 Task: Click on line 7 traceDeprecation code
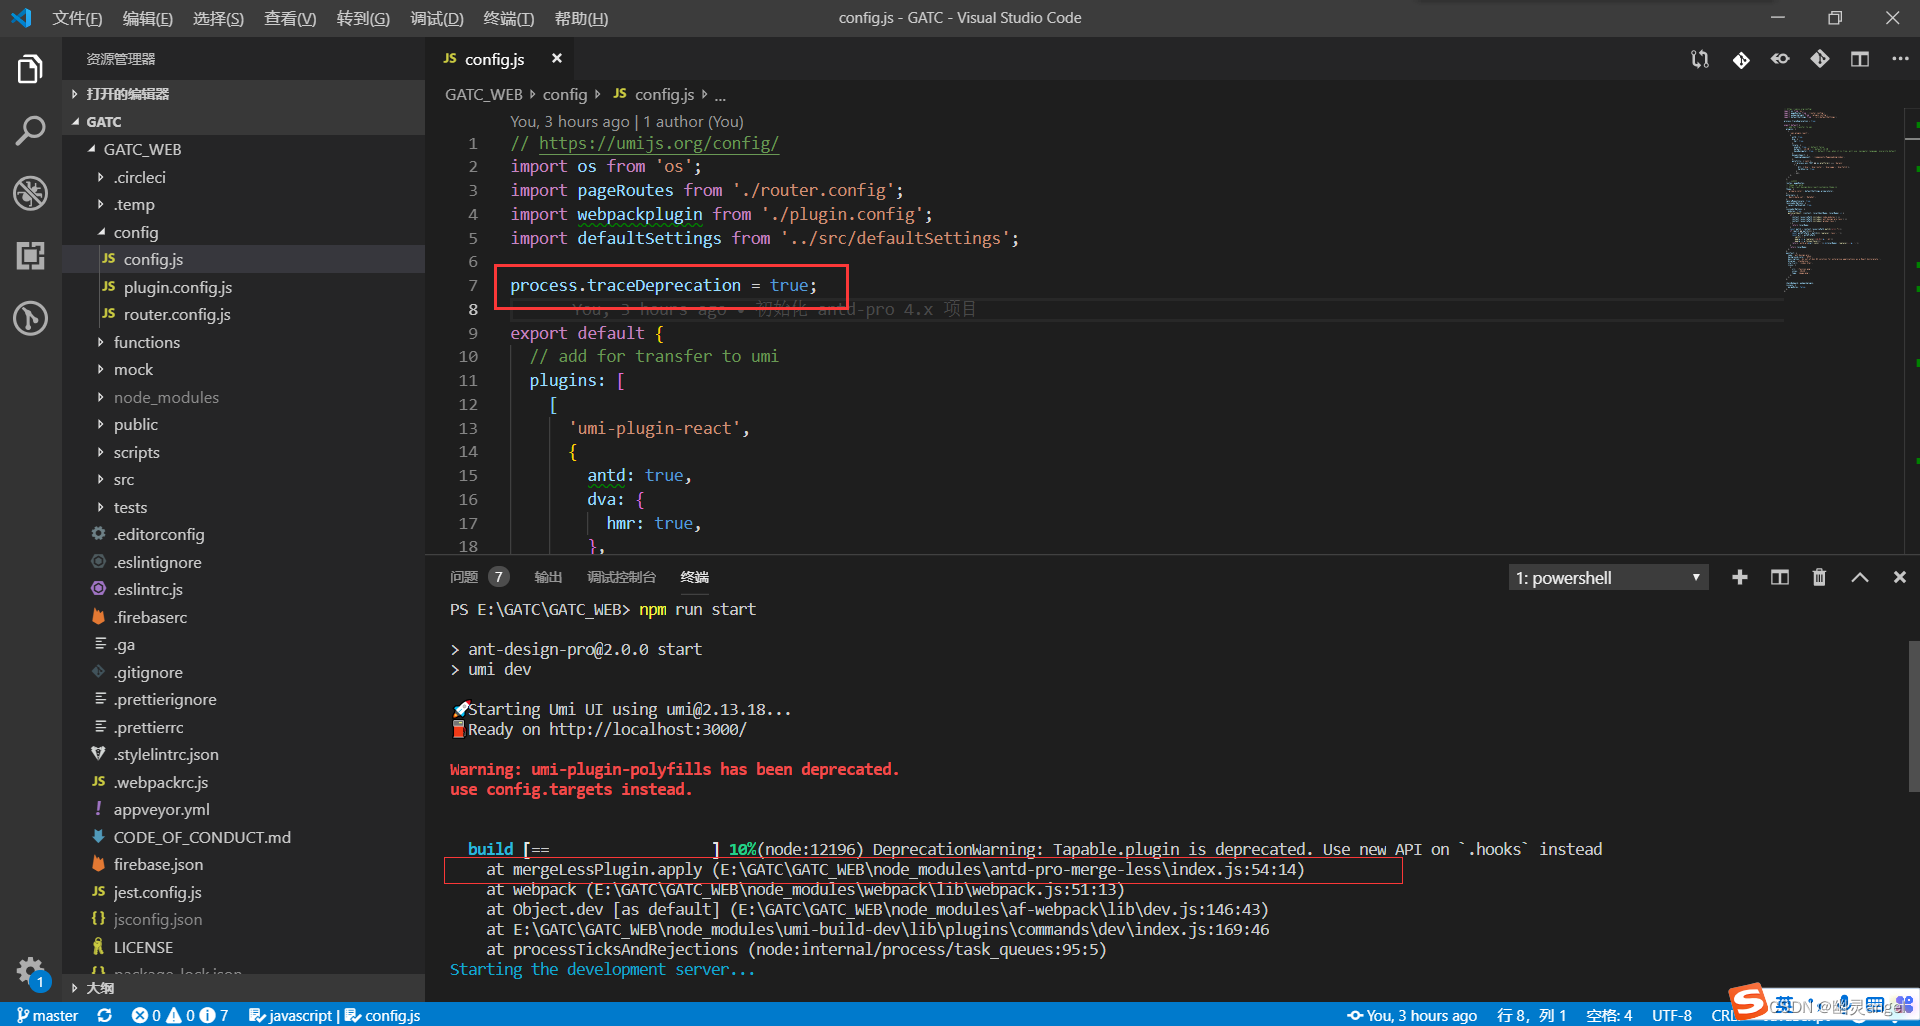click(663, 285)
